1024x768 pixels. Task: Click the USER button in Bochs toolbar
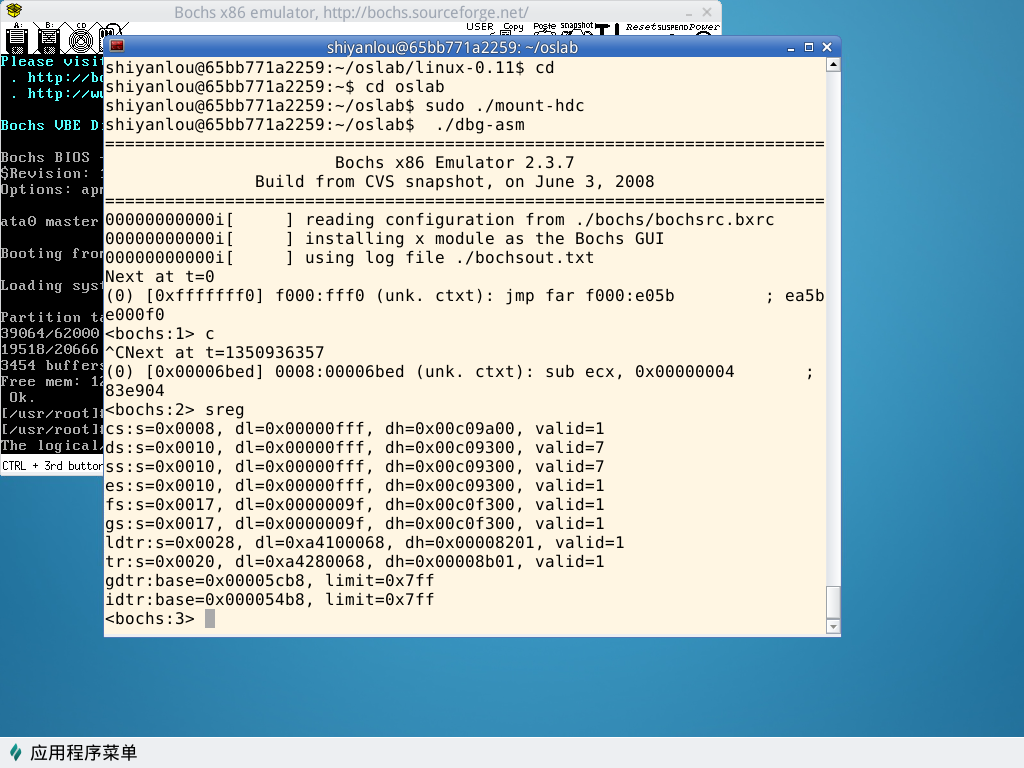point(480,27)
